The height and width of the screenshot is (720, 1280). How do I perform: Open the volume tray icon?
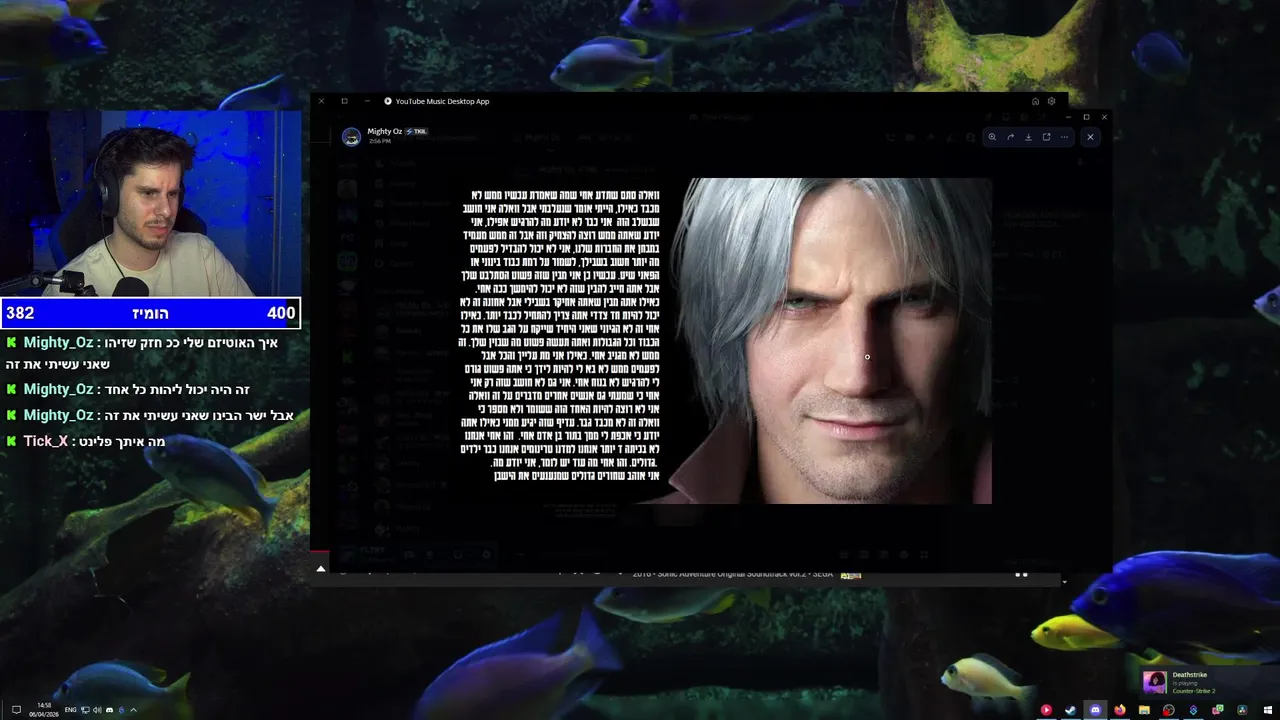(x=97, y=710)
